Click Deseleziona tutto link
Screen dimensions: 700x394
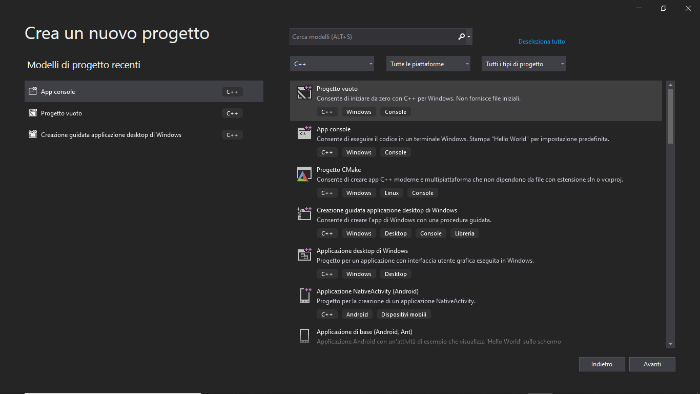542,41
